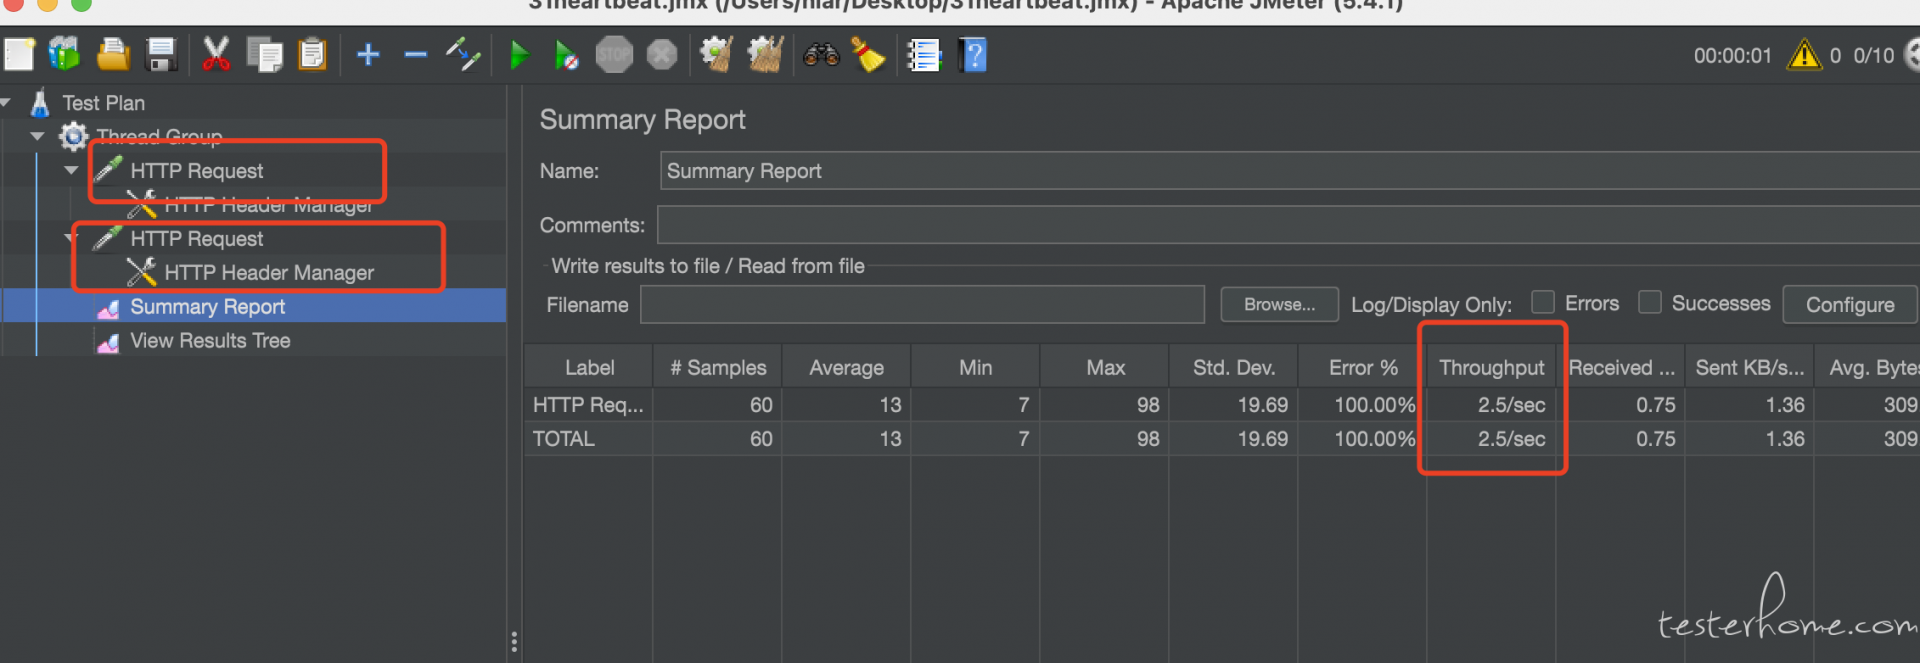Select the second HTTP Request in tree
Viewport: 1920px width, 663px height.
pos(197,239)
